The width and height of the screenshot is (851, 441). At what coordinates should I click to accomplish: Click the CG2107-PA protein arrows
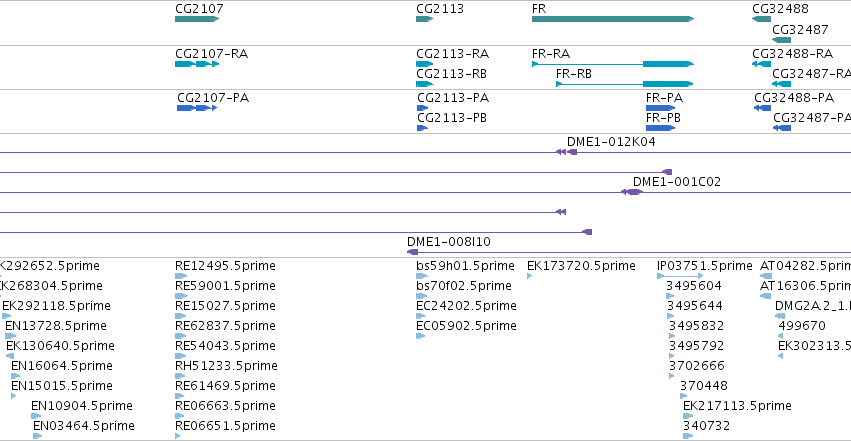pos(197,108)
